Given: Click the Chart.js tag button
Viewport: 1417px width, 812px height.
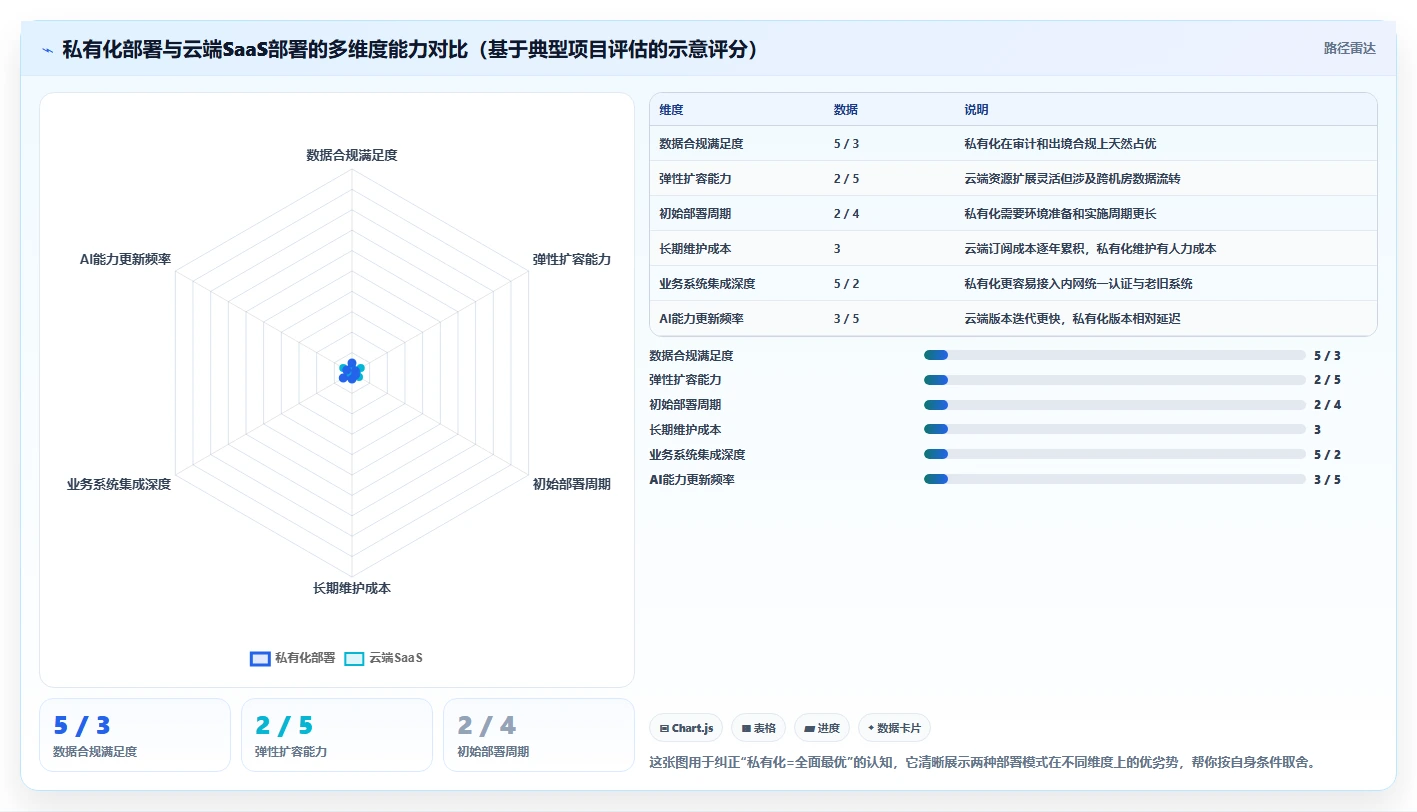Looking at the screenshot, I should click(686, 728).
